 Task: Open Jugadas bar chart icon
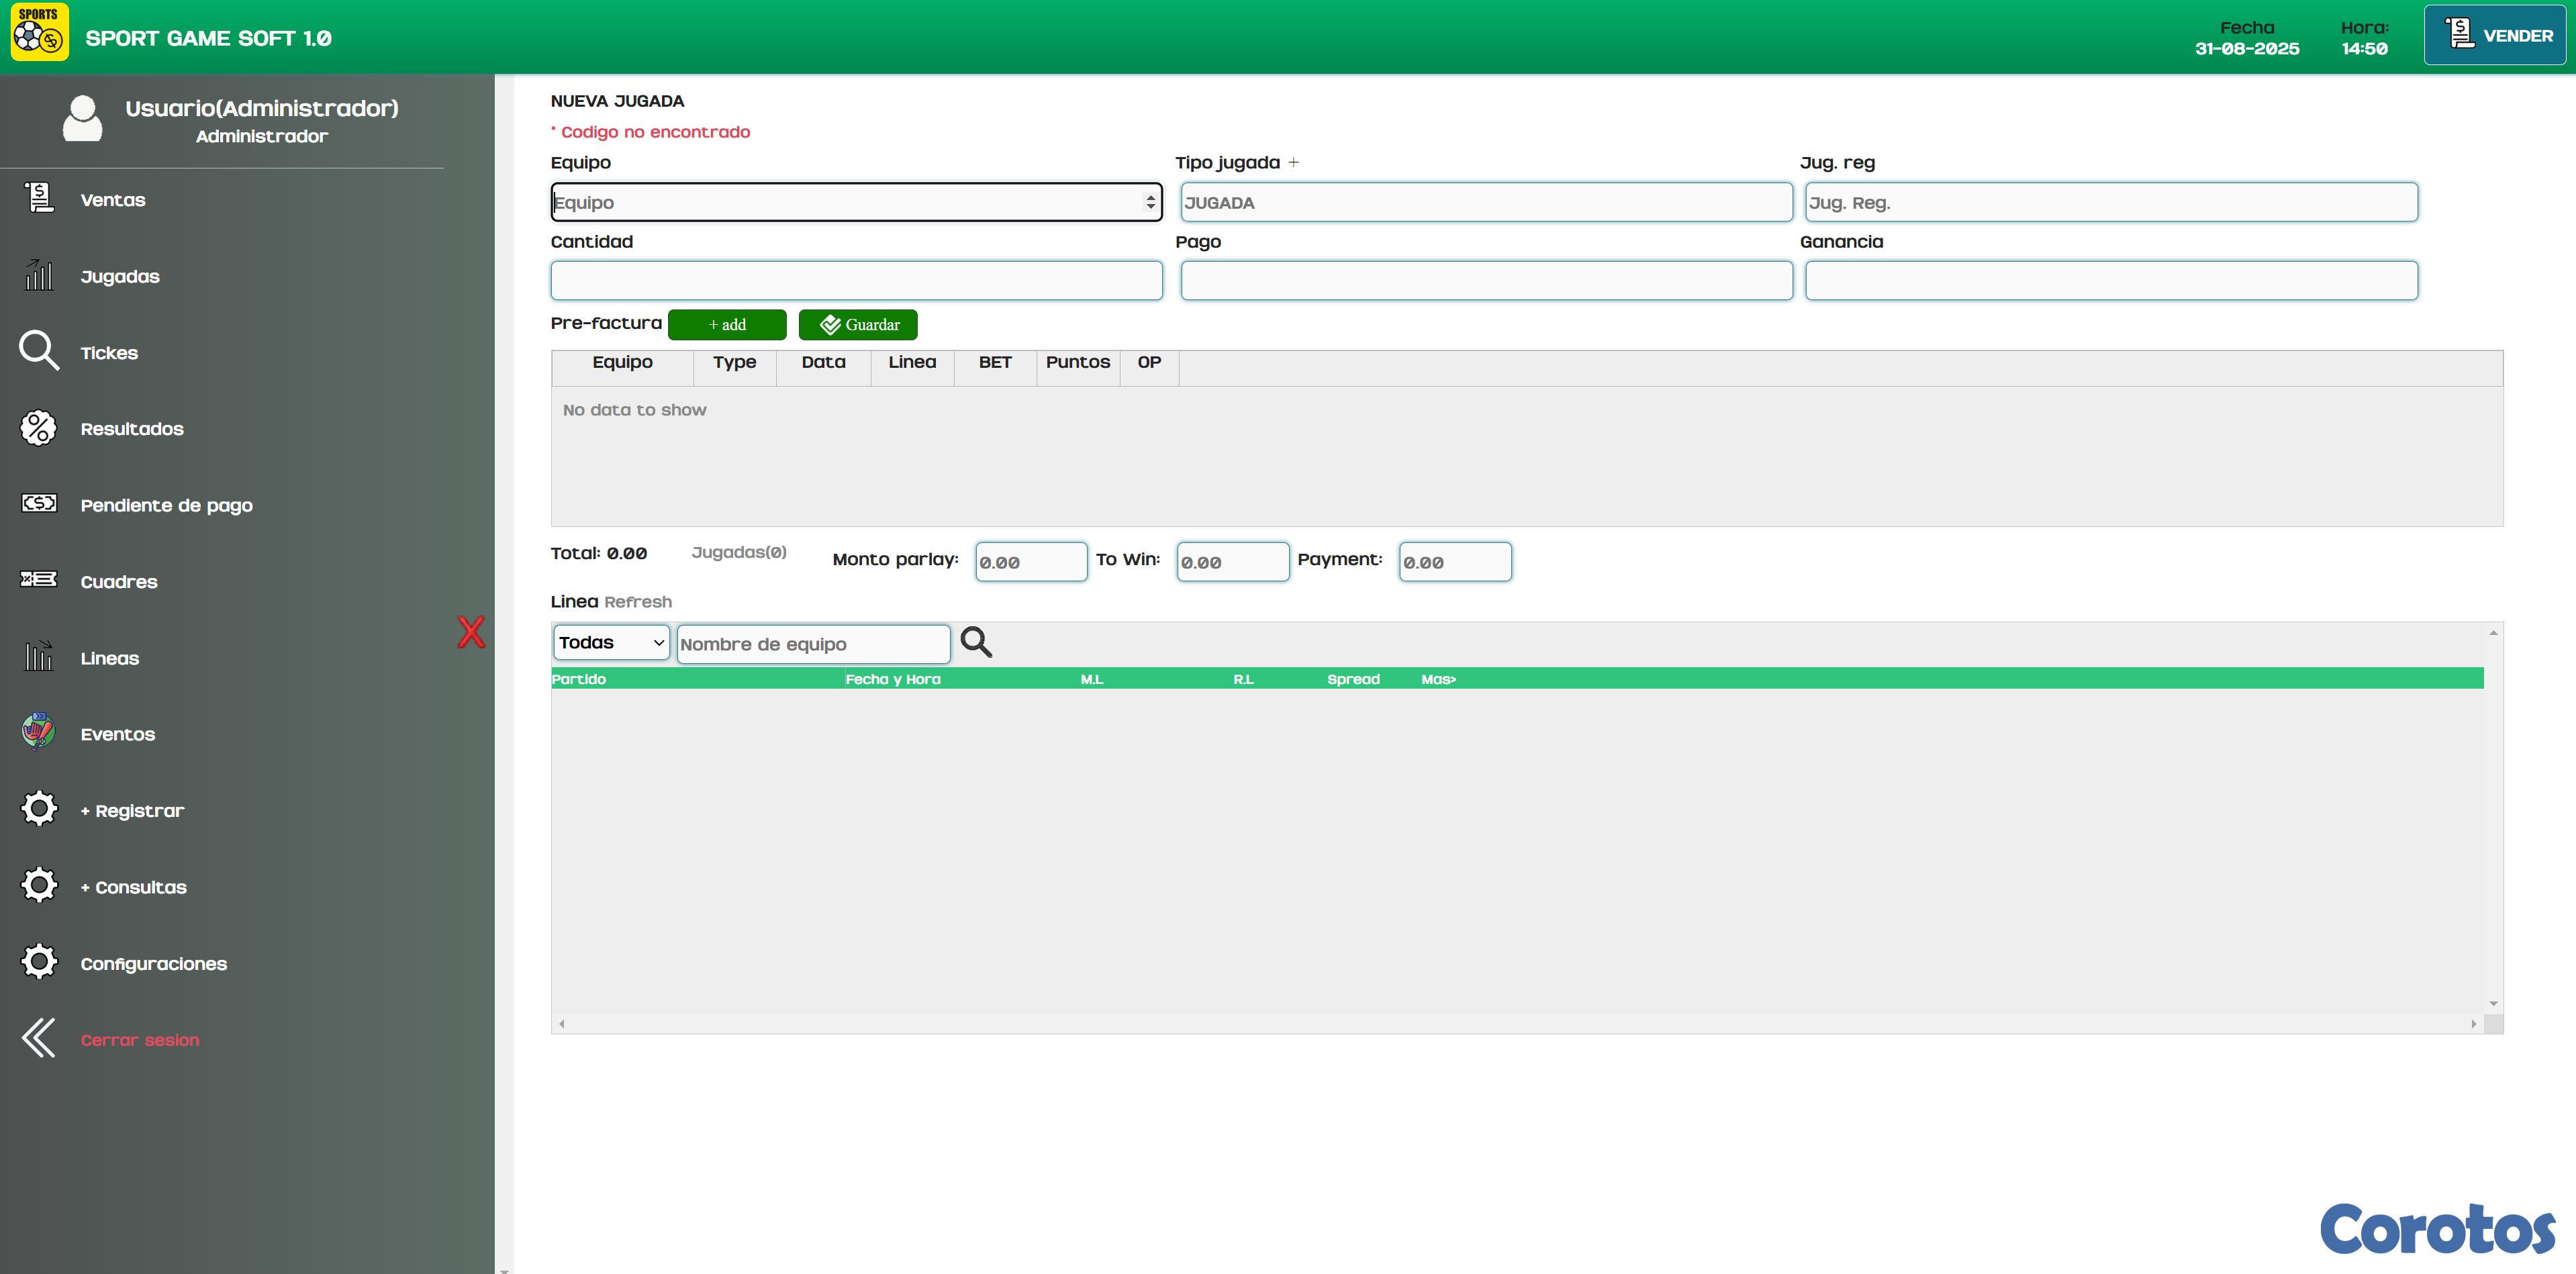(39, 275)
